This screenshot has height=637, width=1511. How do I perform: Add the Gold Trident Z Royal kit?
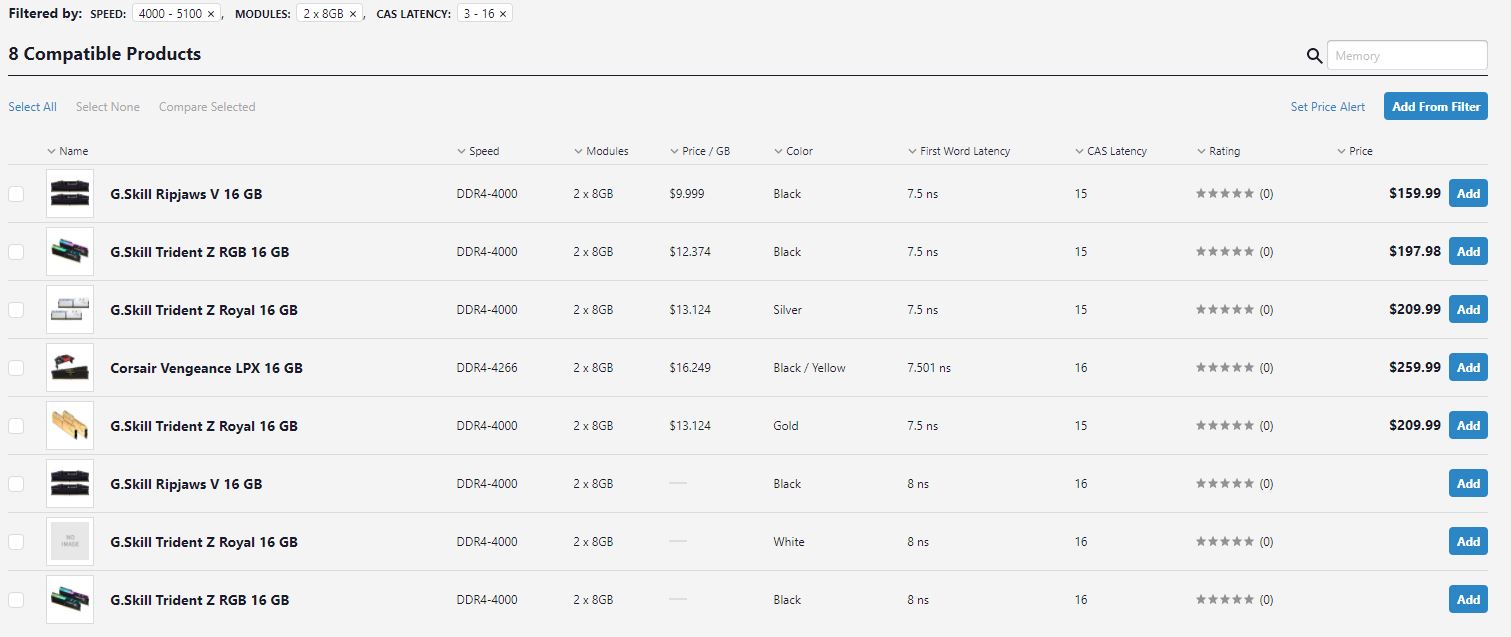(x=1468, y=426)
